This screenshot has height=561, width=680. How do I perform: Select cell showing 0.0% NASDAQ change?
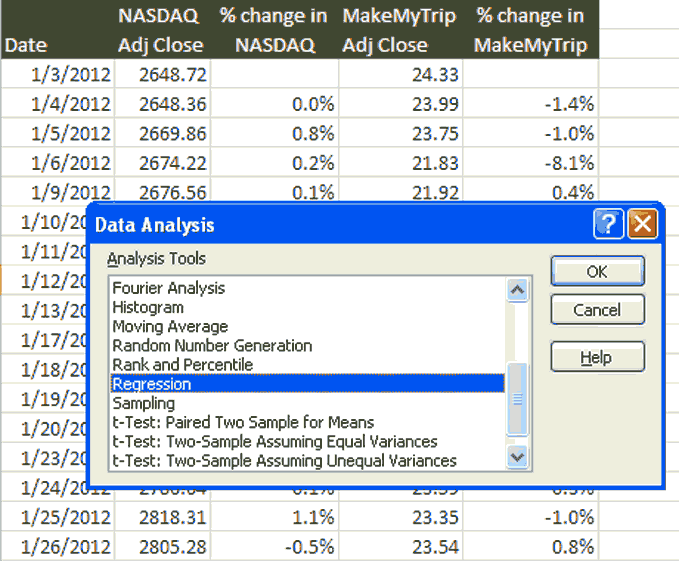pyautogui.click(x=274, y=104)
